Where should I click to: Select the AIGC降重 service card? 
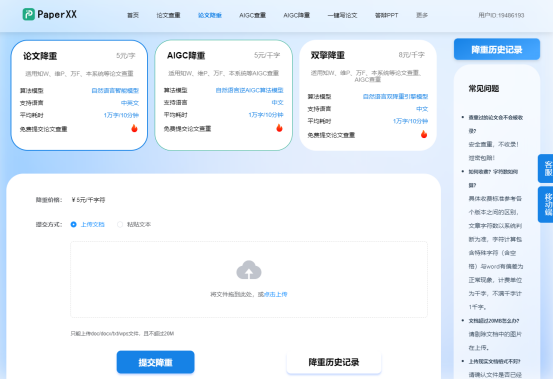click(x=224, y=95)
